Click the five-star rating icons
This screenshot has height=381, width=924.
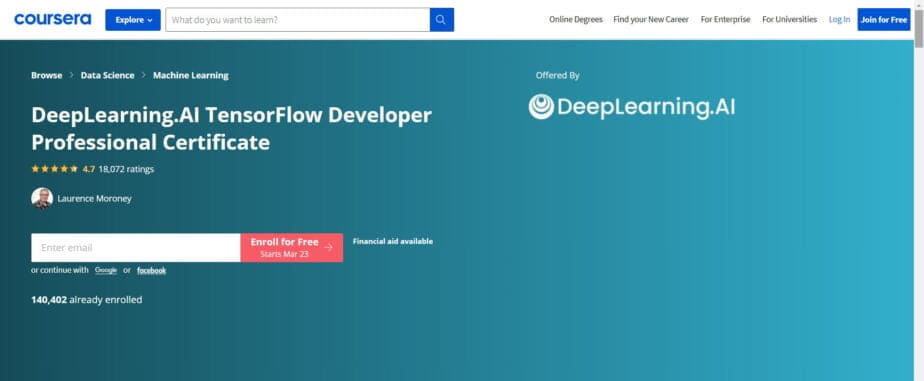tap(54, 169)
